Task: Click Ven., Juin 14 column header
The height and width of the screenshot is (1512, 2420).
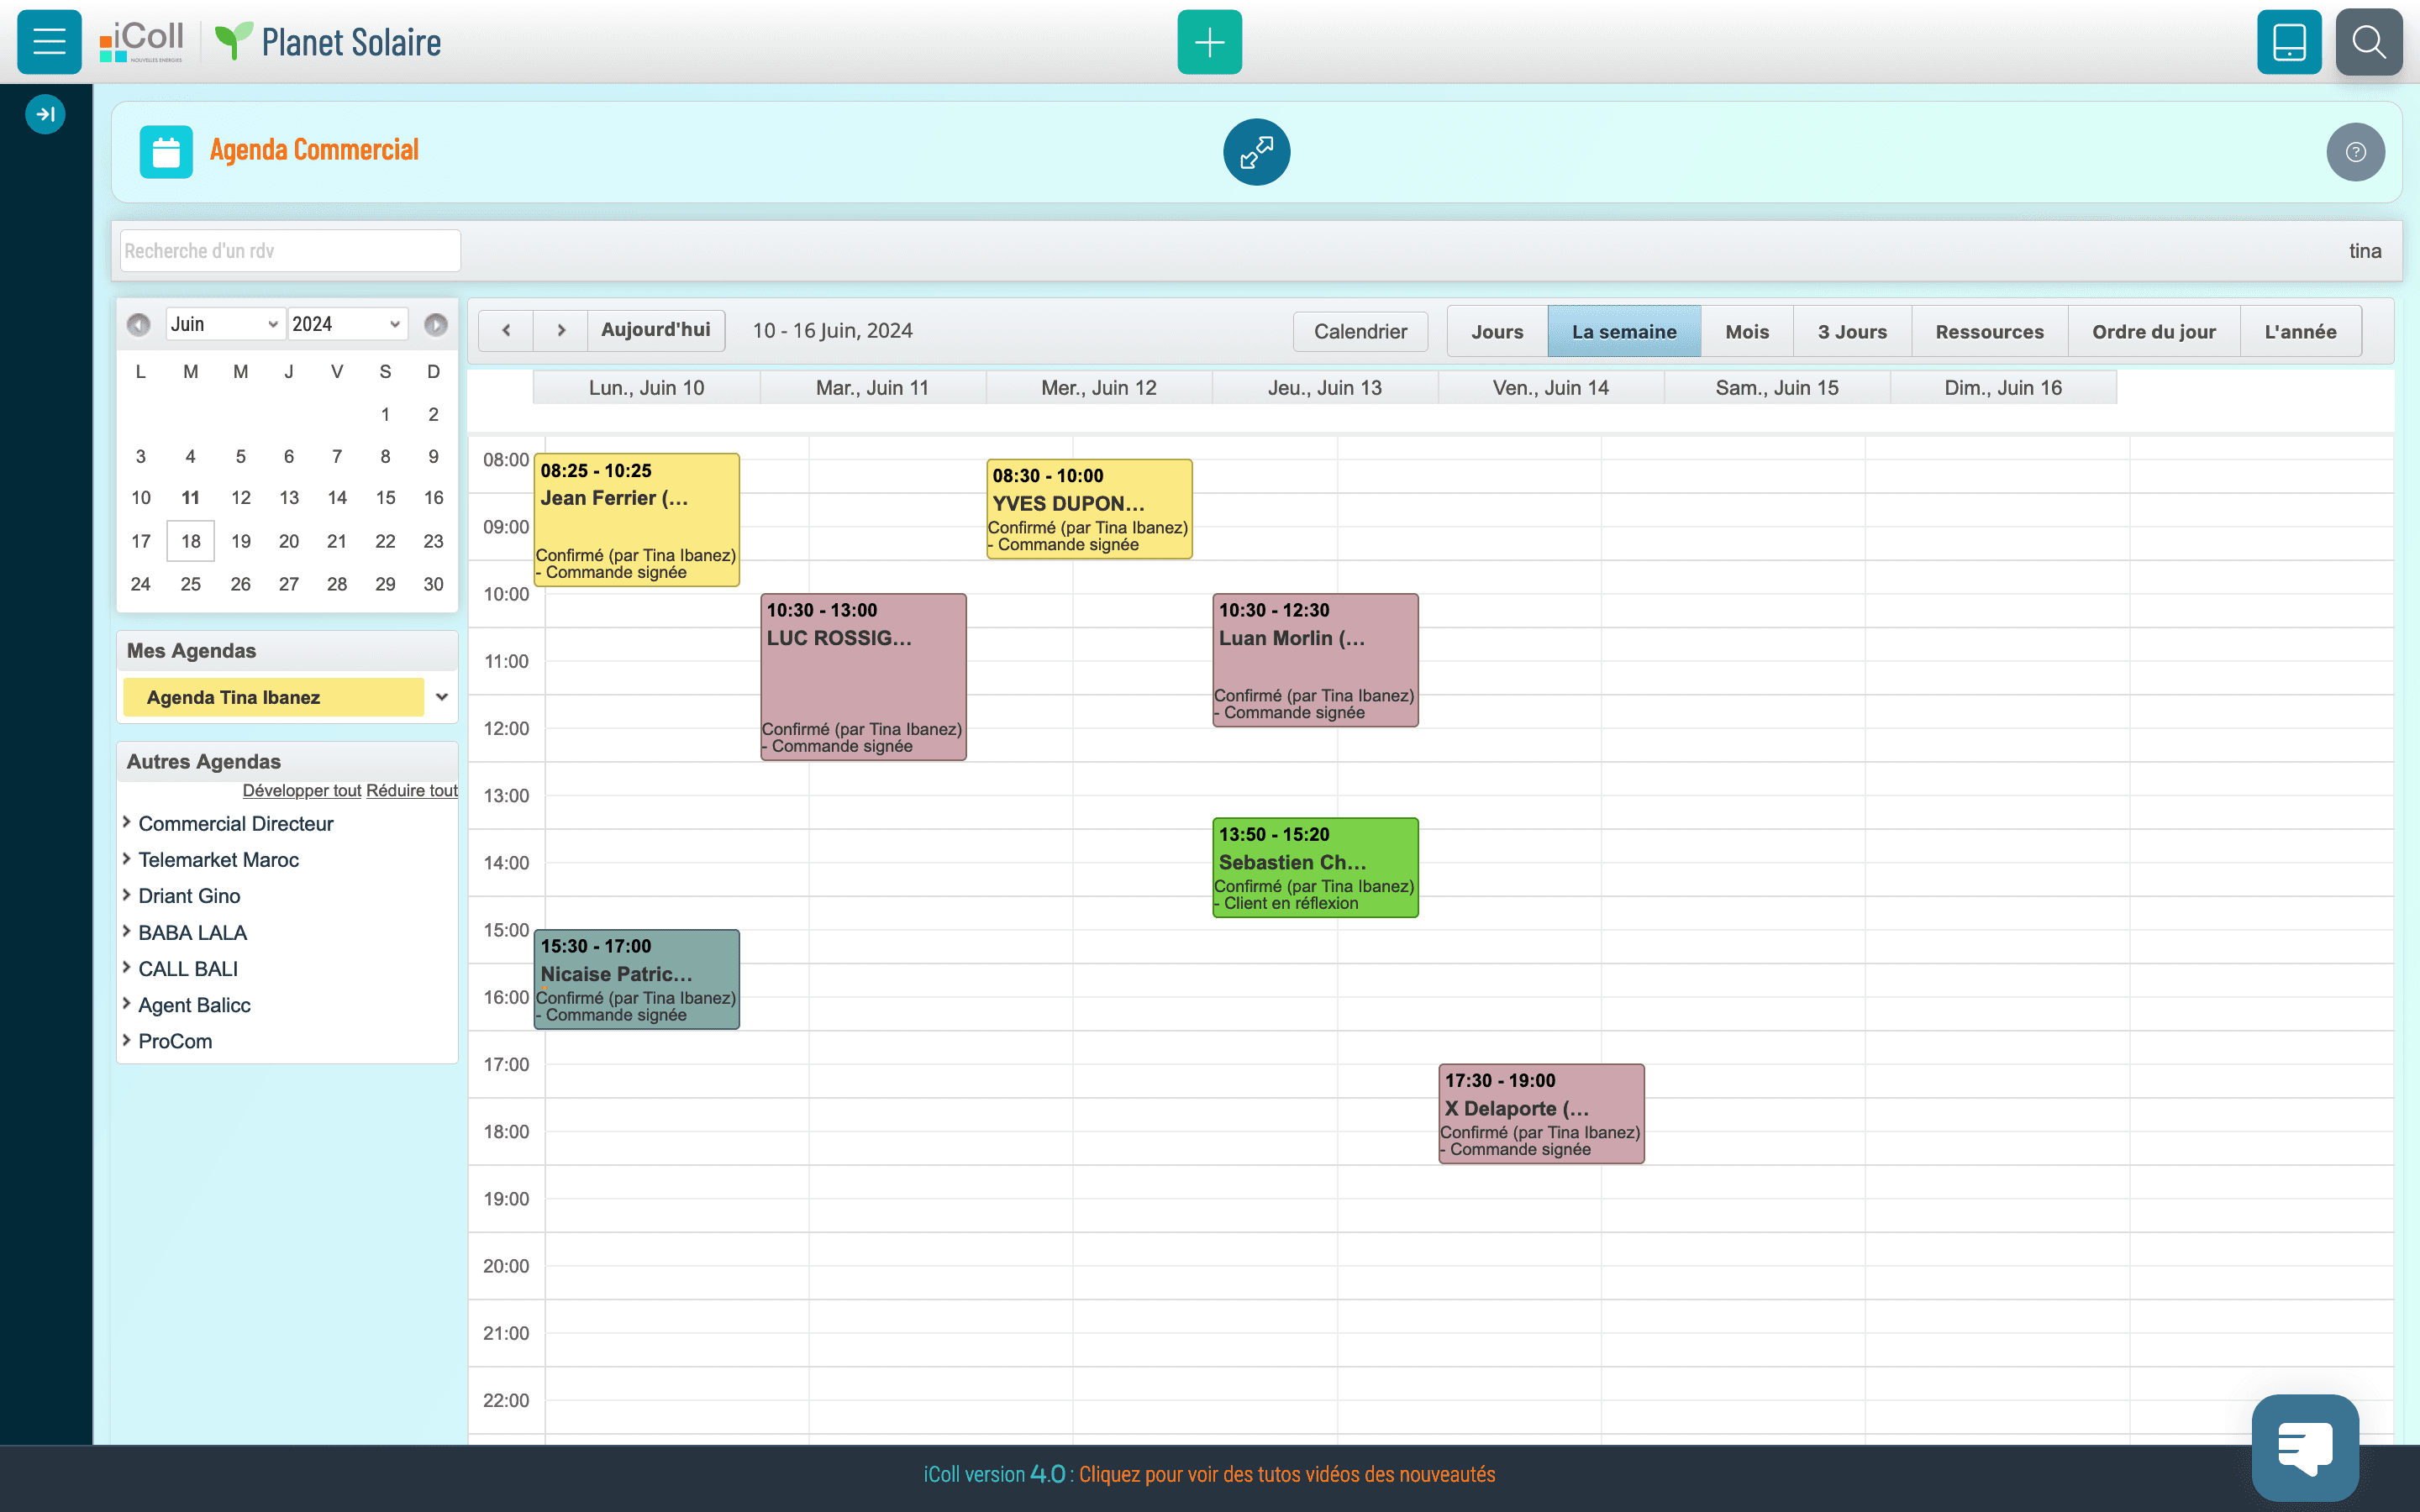Action: 1550,388
